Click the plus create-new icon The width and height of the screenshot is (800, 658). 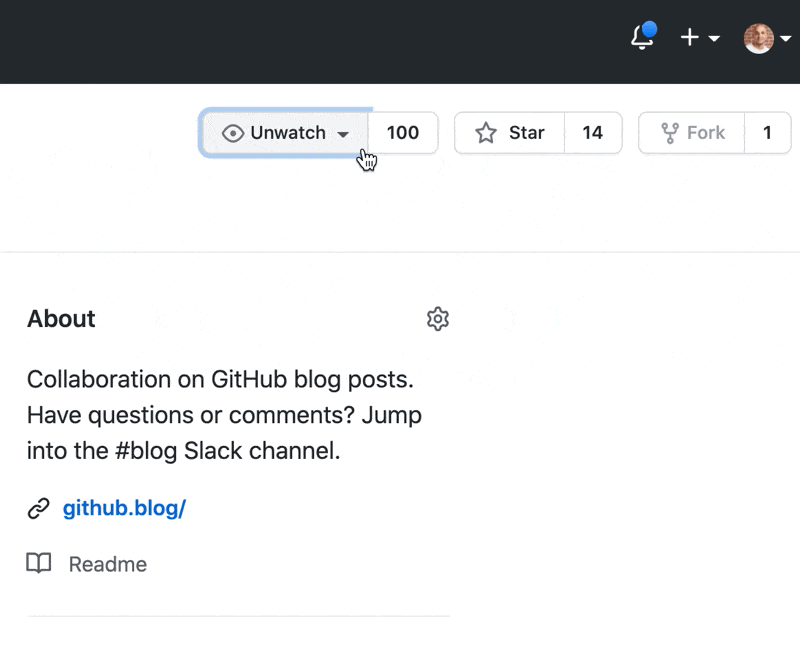click(690, 37)
